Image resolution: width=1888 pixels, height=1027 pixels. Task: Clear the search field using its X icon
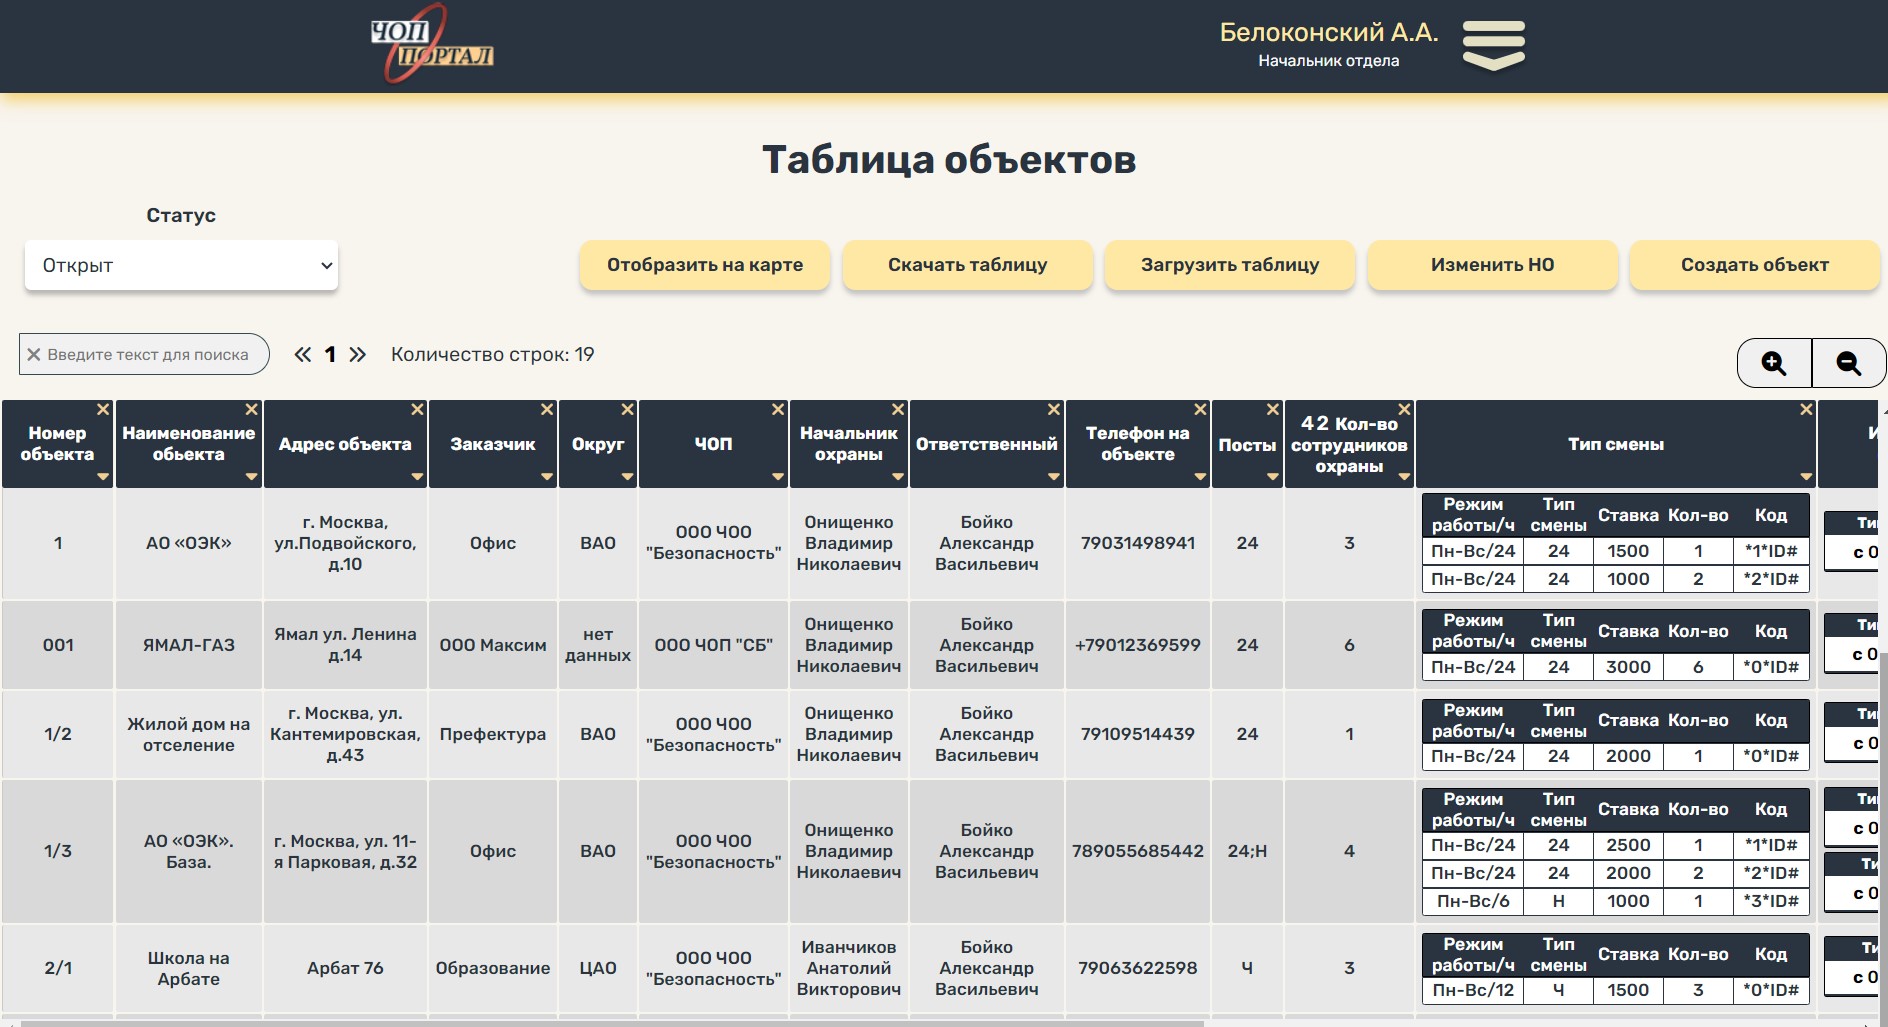(33, 353)
